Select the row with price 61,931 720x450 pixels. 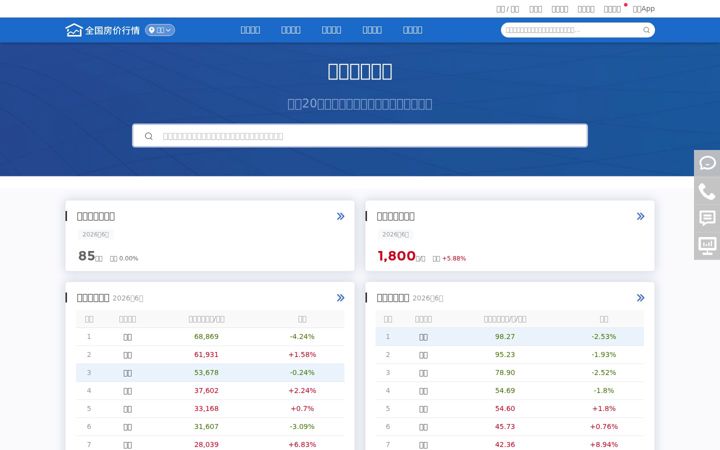pyautogui.click(x=210, y=354)
